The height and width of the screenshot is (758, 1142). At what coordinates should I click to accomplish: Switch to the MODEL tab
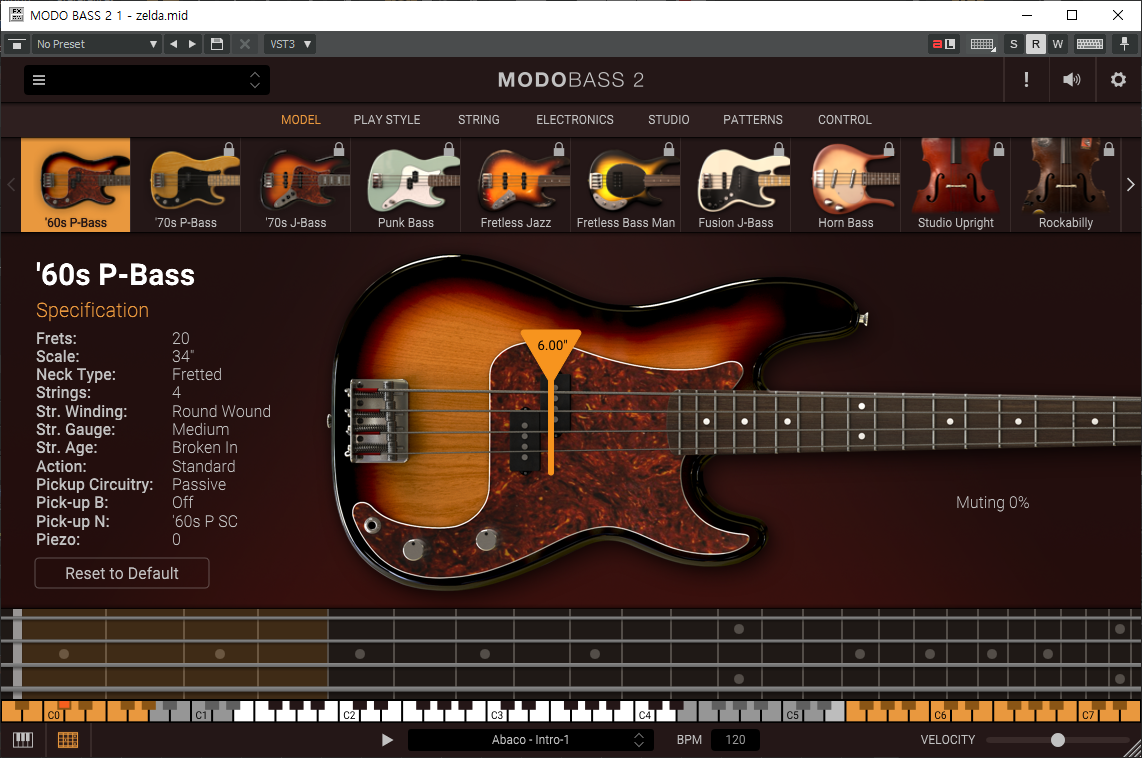pyautogui.click(x=301, y=119)
